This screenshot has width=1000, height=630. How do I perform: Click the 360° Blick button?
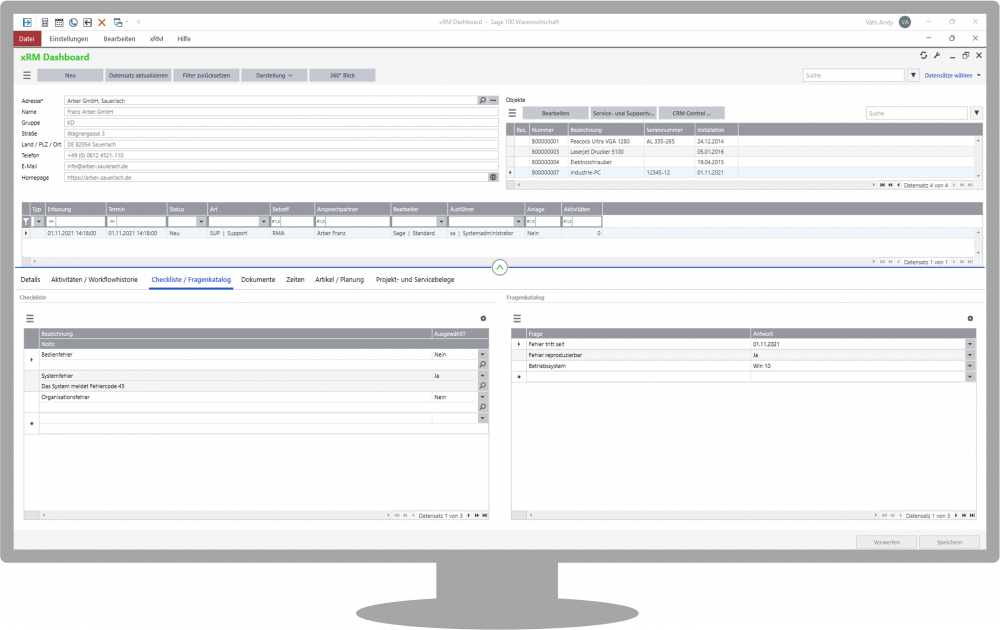[342, 75]
